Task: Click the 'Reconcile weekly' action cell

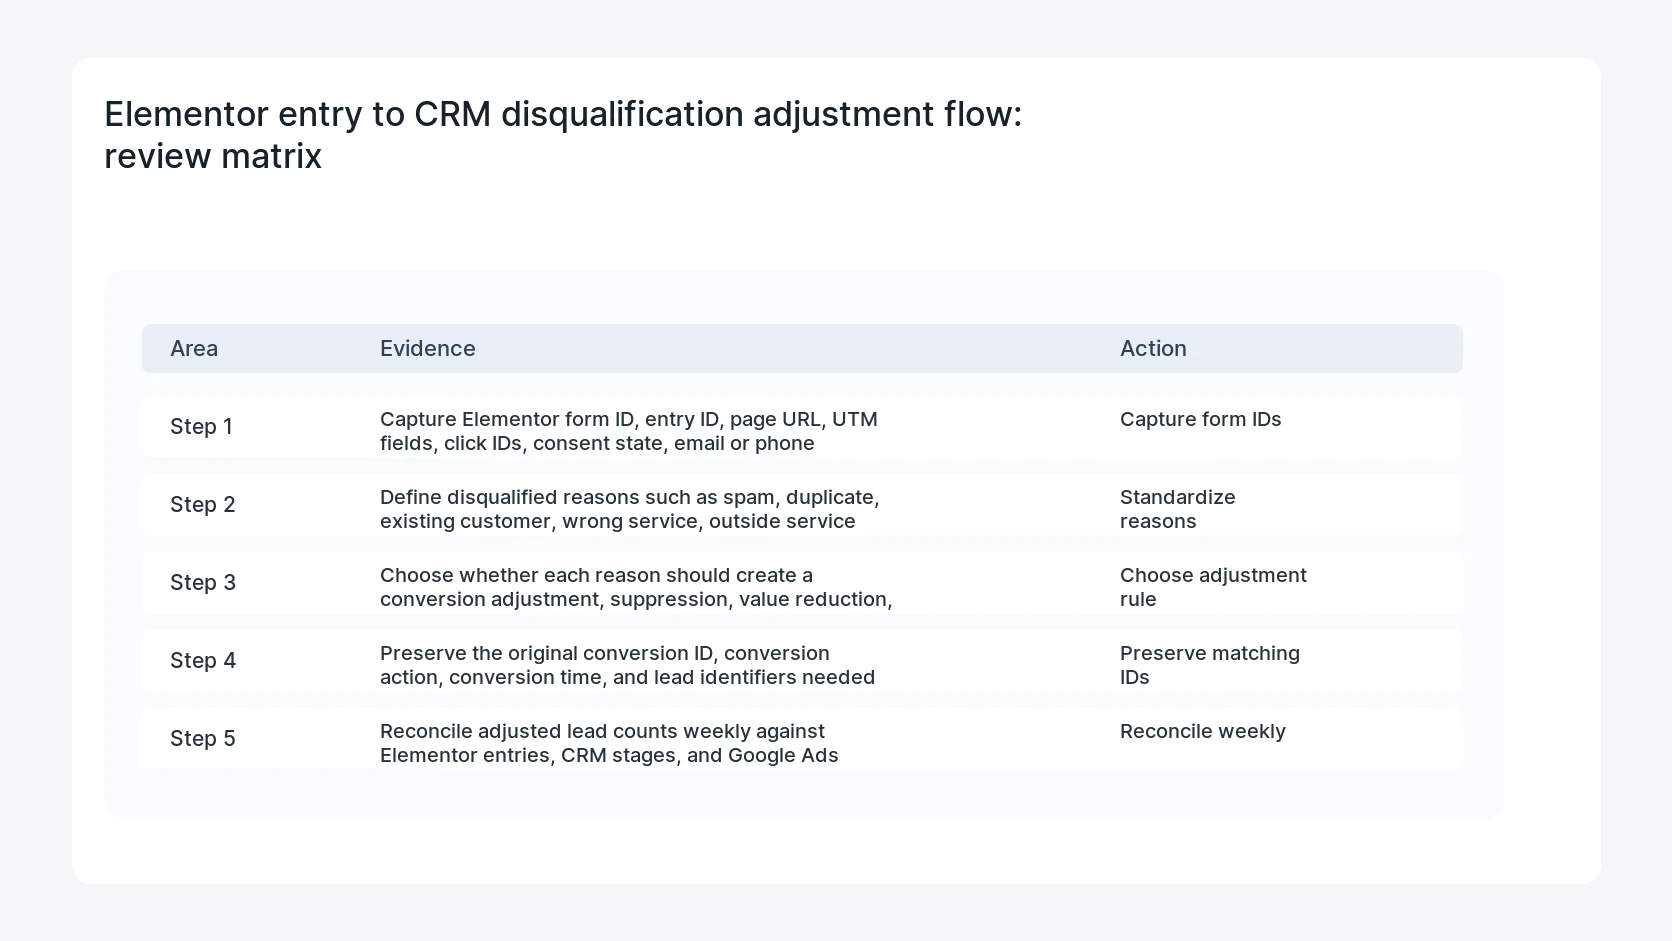Action: [1203, 731]
